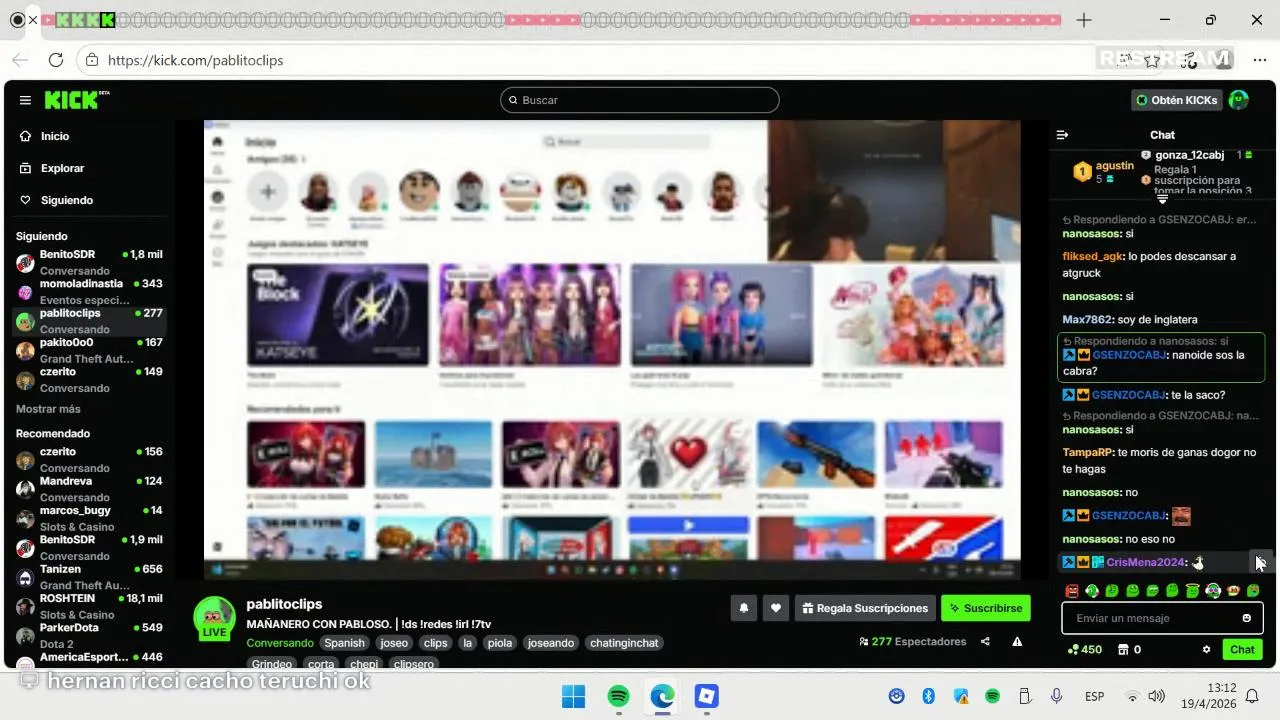The height and width of the screenshot is (720, 1280).
Task: Open pablitoclips live avatar
Action: pyautogui.click(x=214, y=618)
